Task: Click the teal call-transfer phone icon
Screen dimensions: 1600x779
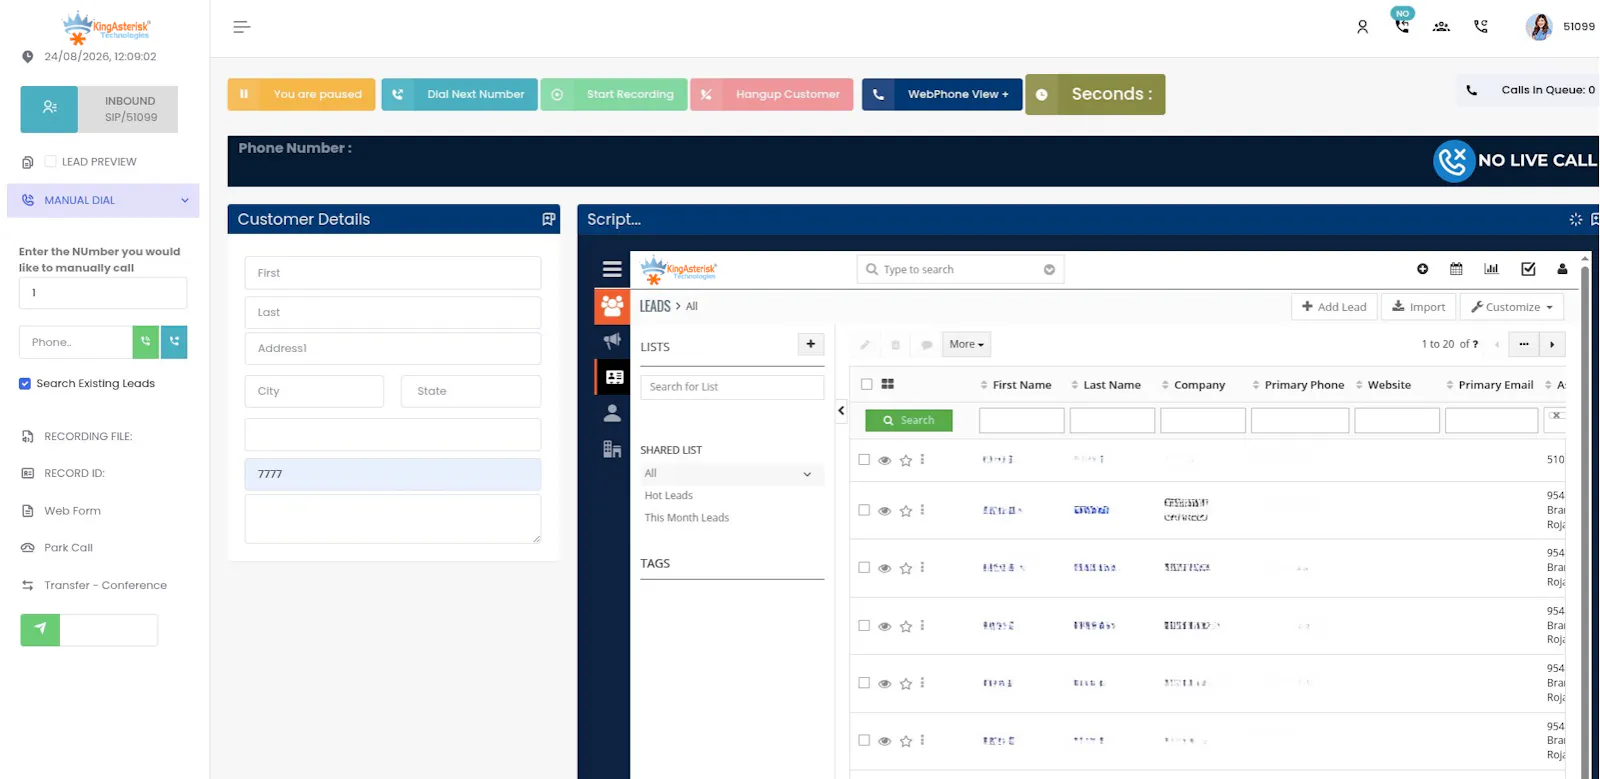Action: [174, 342]
